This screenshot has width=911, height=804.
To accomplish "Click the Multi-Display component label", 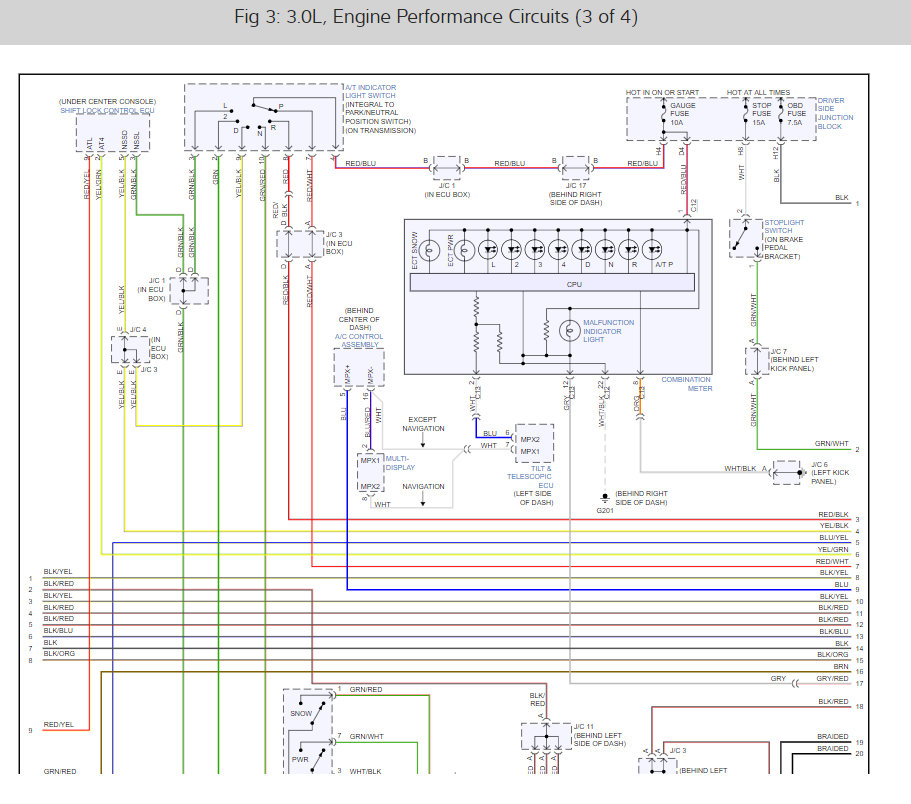I will tap(399, 461).
